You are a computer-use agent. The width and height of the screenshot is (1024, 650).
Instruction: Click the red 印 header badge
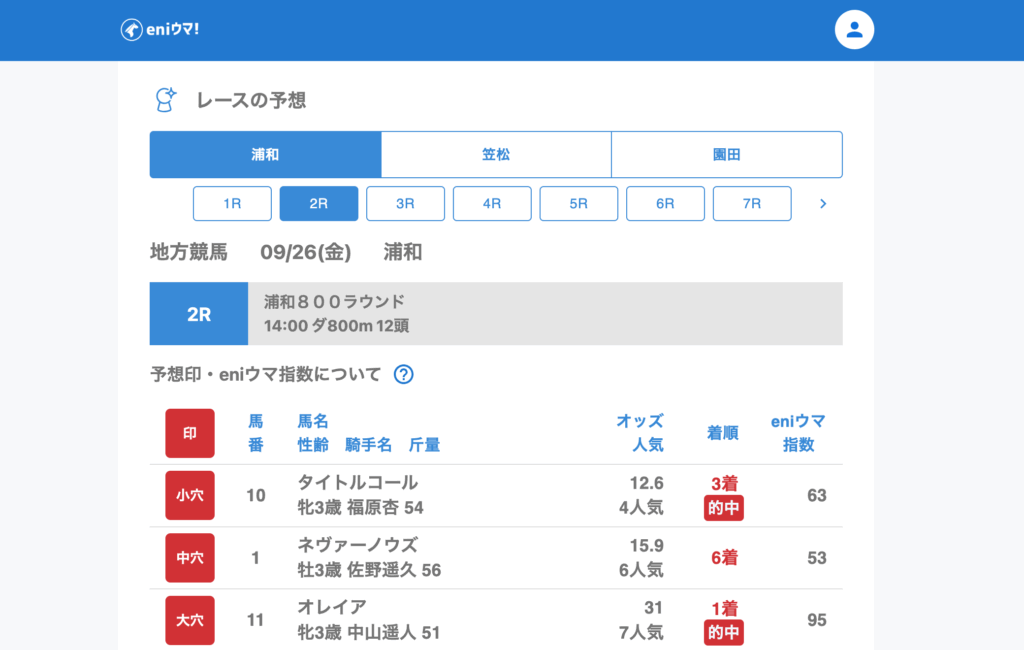click(x=190, y=433)
